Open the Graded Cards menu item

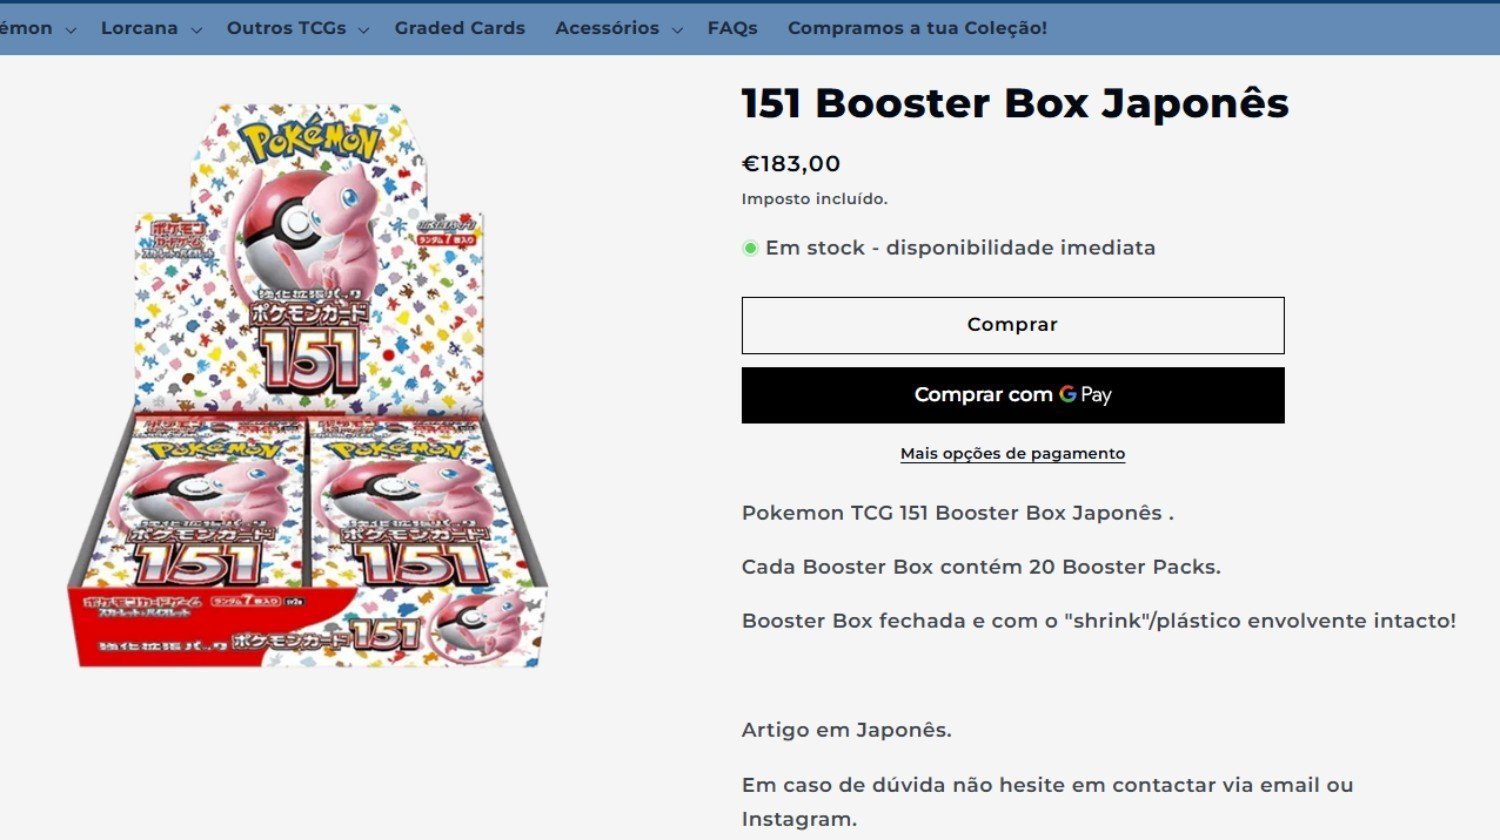pyautogui.click(x=460, y=28)
